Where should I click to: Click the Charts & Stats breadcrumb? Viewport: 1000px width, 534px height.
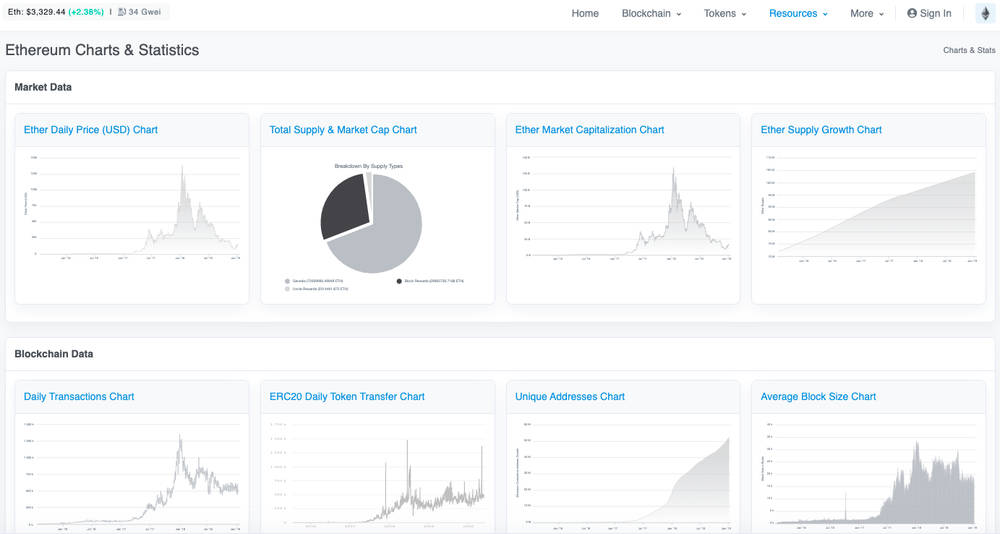(969, 50)
